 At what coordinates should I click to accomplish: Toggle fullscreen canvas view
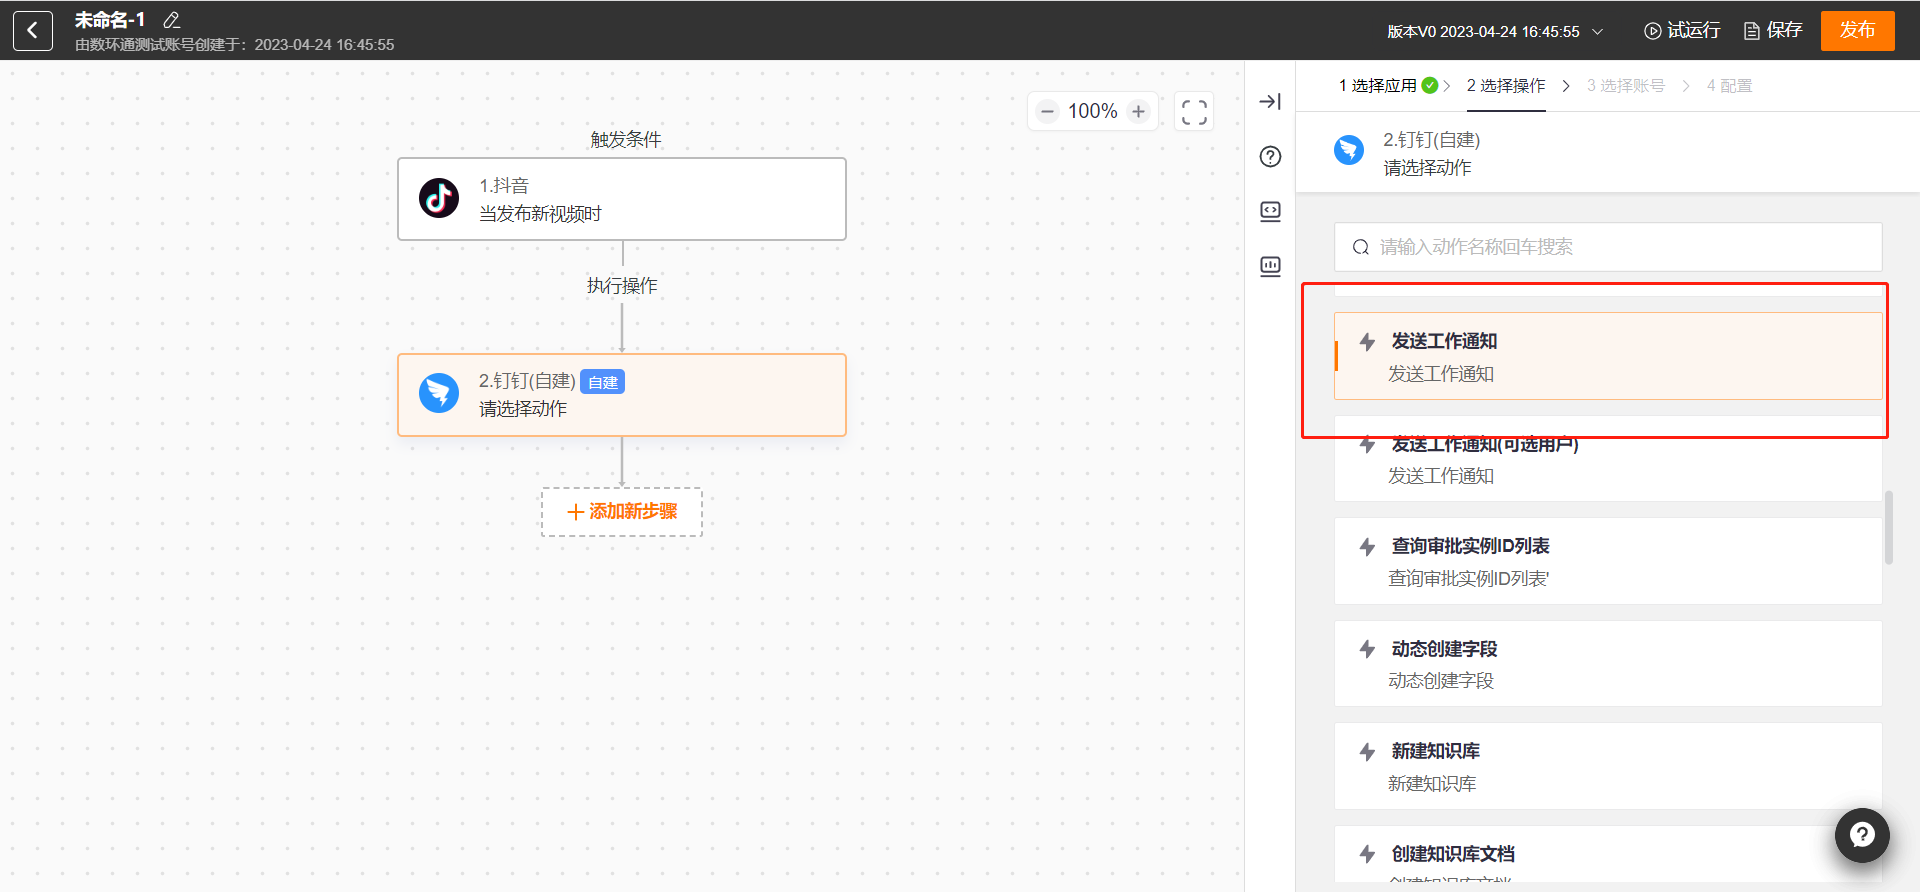click(x=1193, y=112)
